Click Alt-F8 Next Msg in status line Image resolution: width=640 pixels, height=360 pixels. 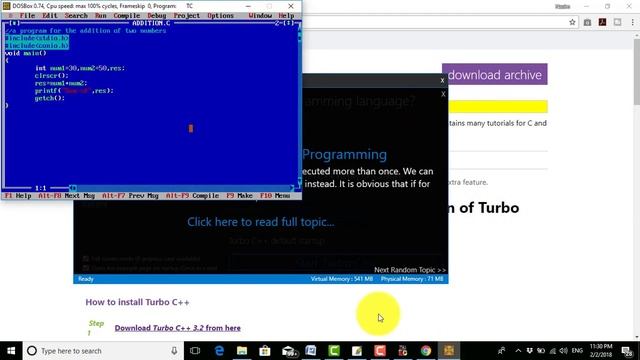pyautogui.click(x=67, y=196)
